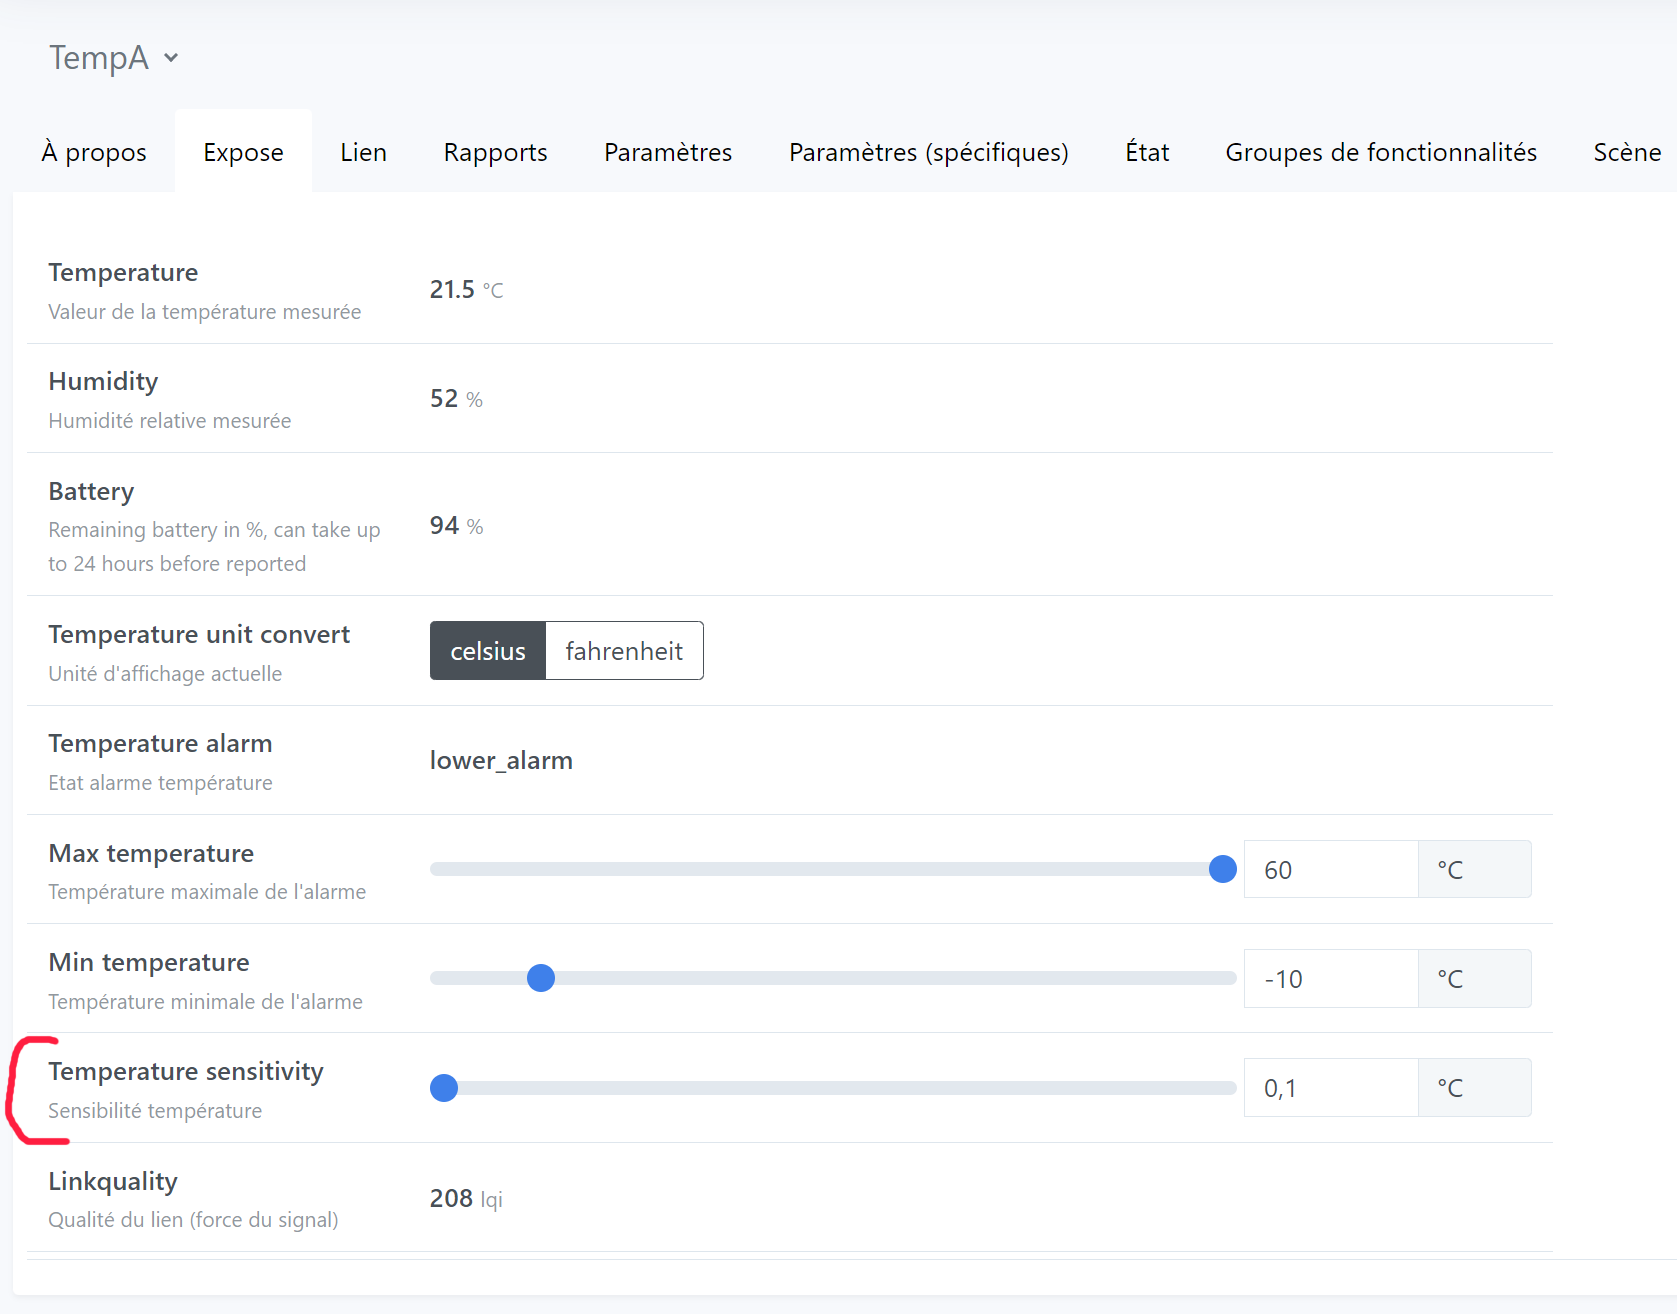Click the Max temperature label
This screenshot has height=1314, width=1677.
click(151, 853)
